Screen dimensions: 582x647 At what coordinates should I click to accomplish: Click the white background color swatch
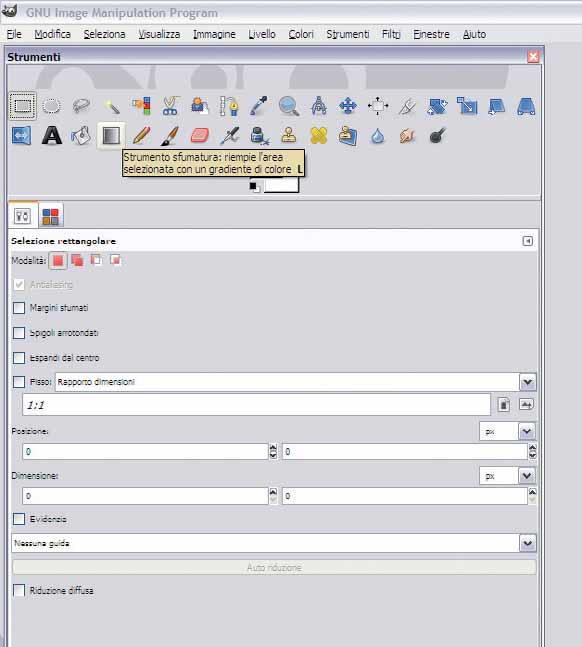tap(281, 185)
